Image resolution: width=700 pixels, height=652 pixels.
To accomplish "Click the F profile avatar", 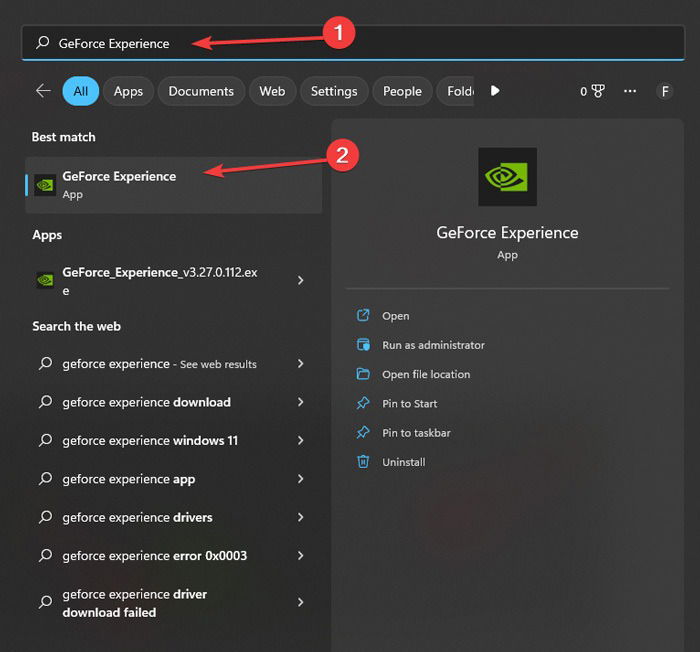I will point(665,91).
